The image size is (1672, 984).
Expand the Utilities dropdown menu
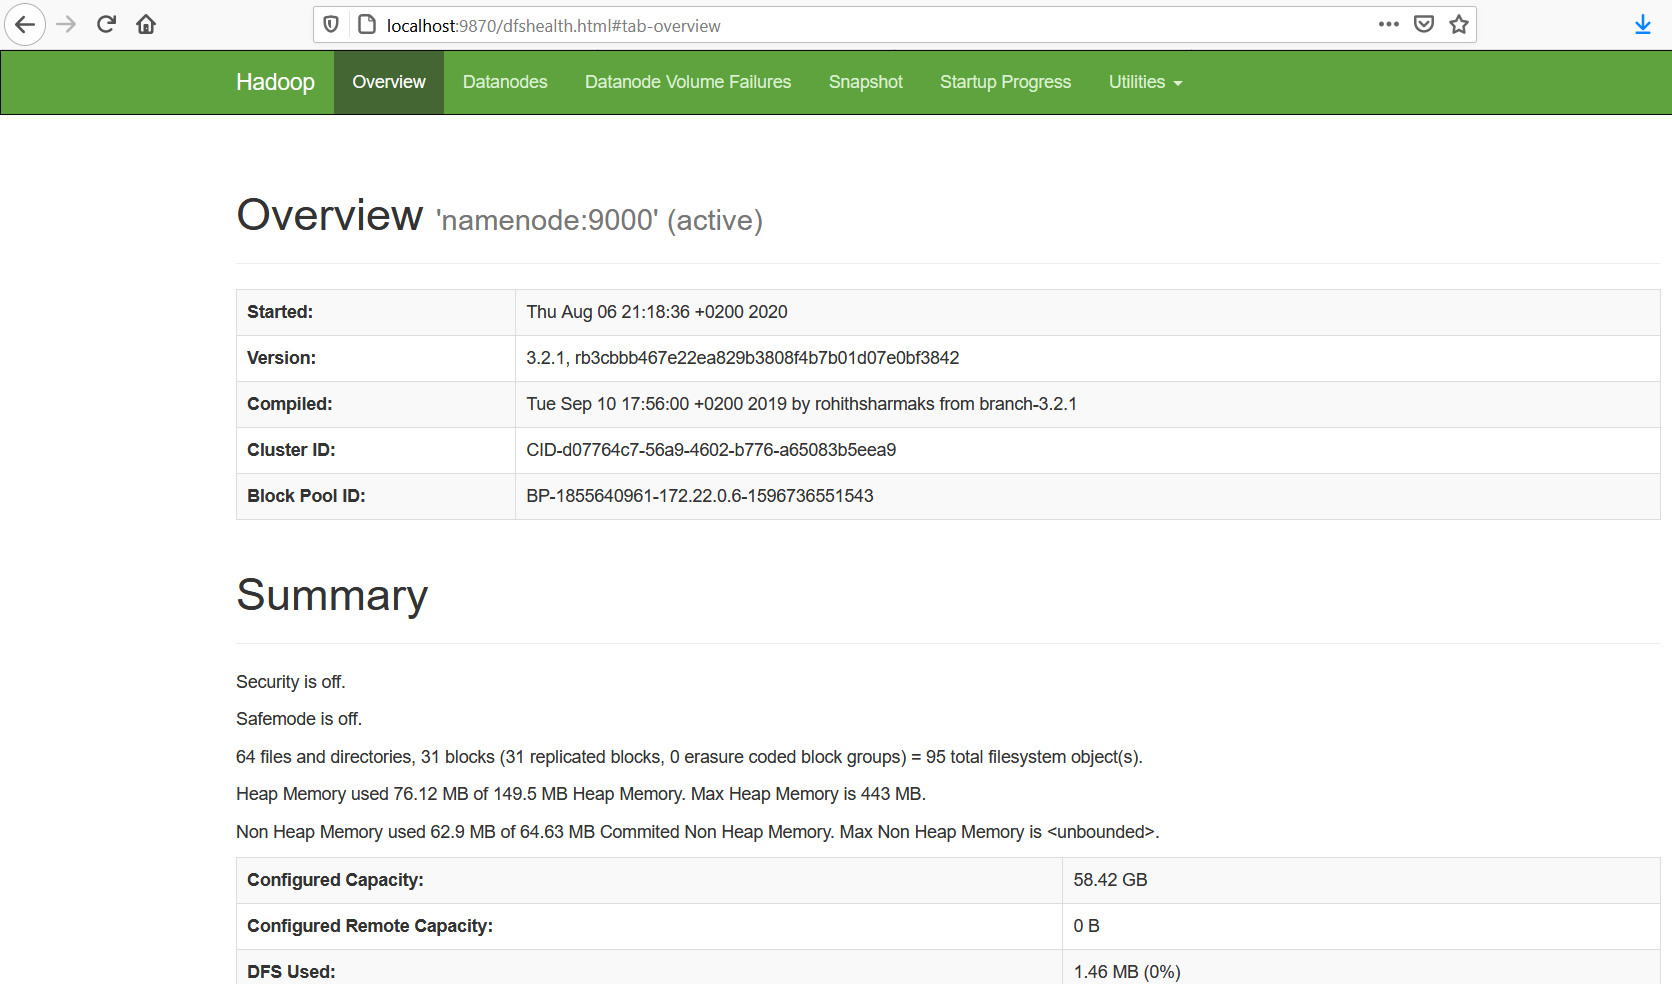pyautogui.click(x=1145, y=82)
